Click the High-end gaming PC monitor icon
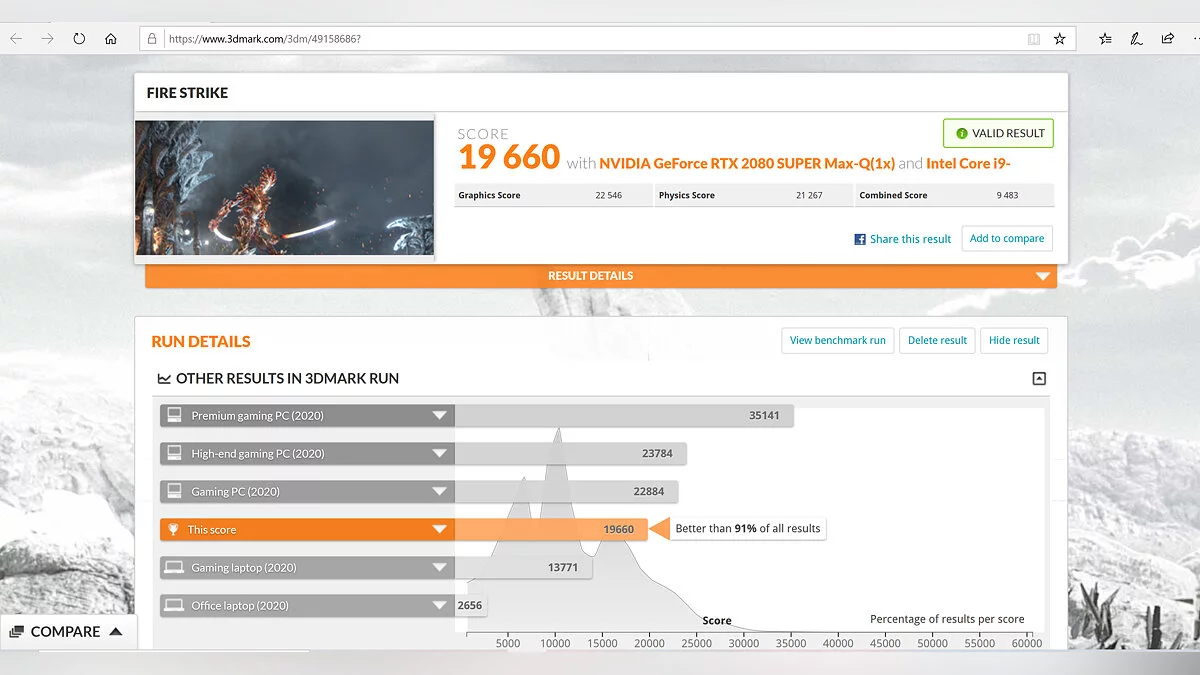 click(x=174, y=453)
